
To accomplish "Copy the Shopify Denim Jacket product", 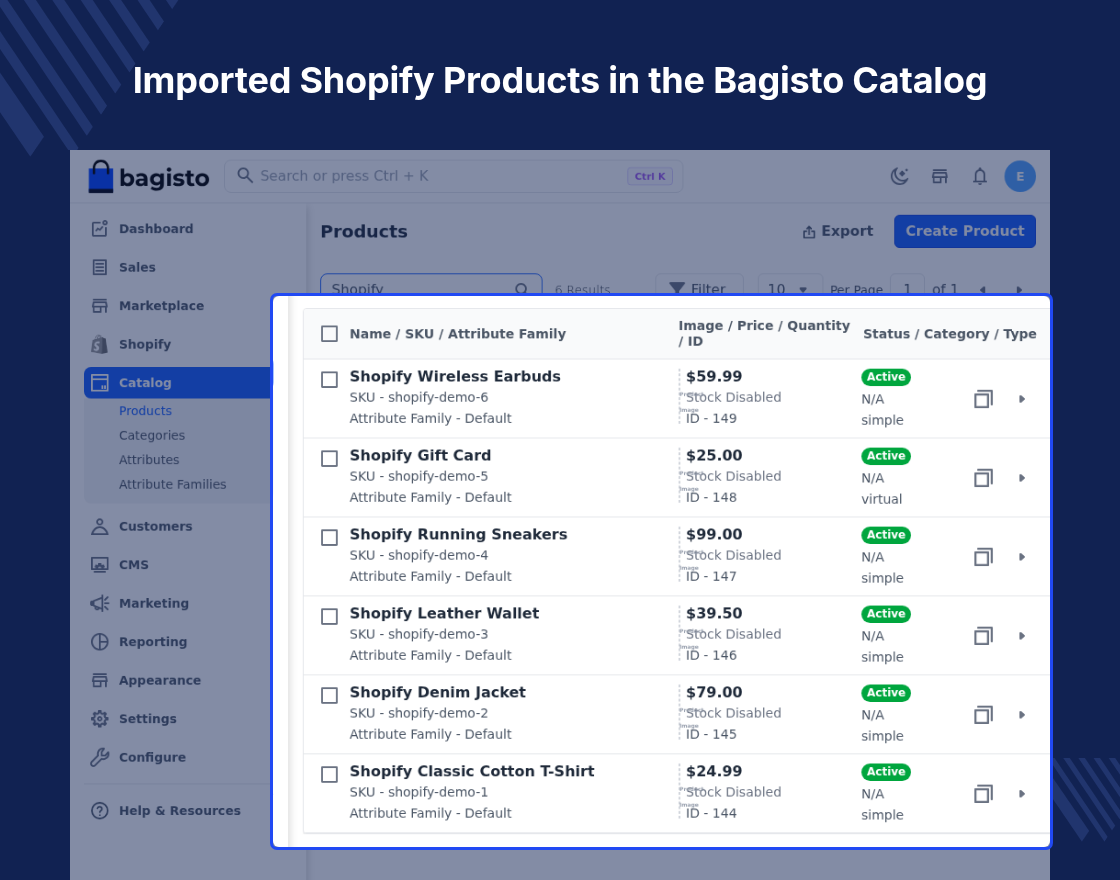I will (984, 714).
